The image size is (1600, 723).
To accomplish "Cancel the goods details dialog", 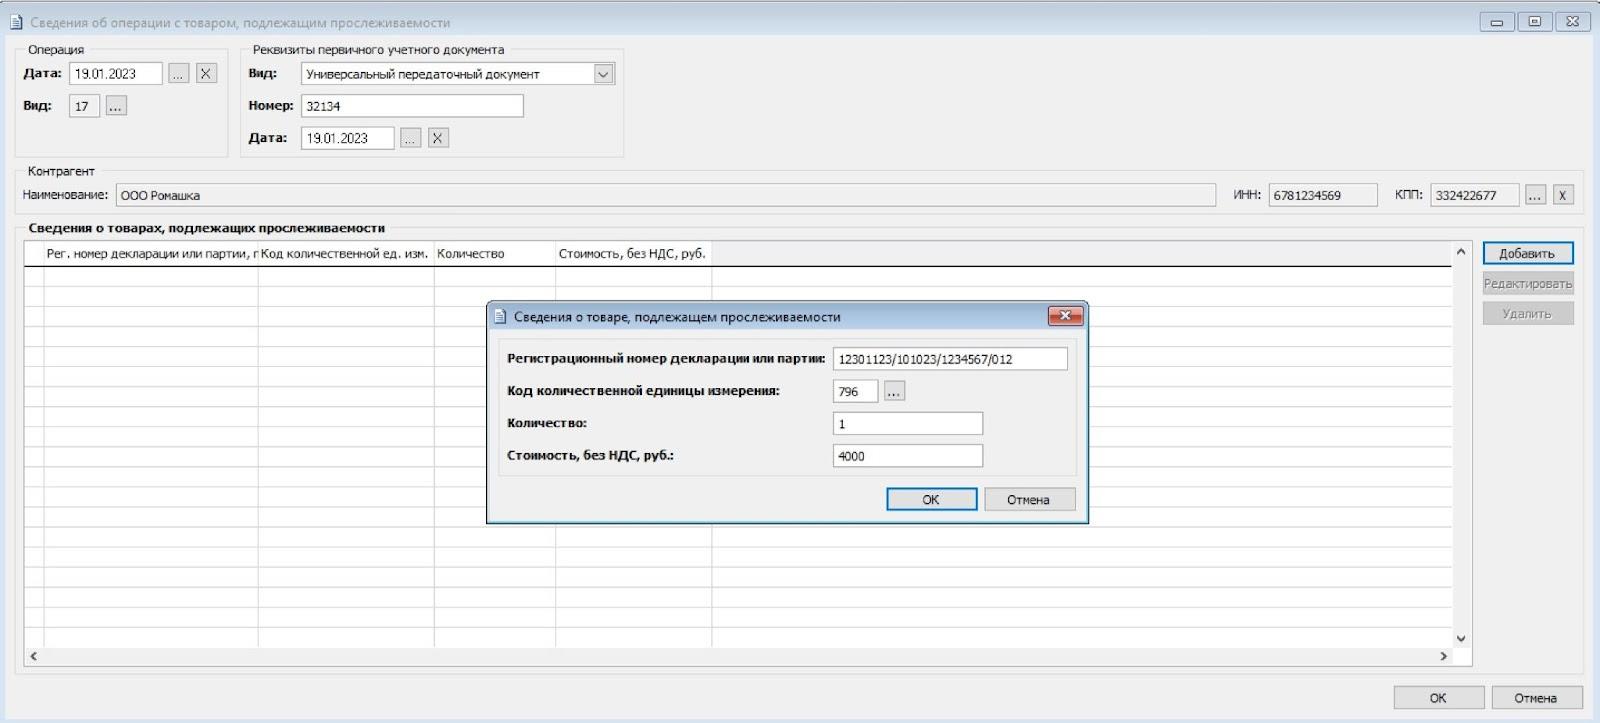I will click(1029, 500).
